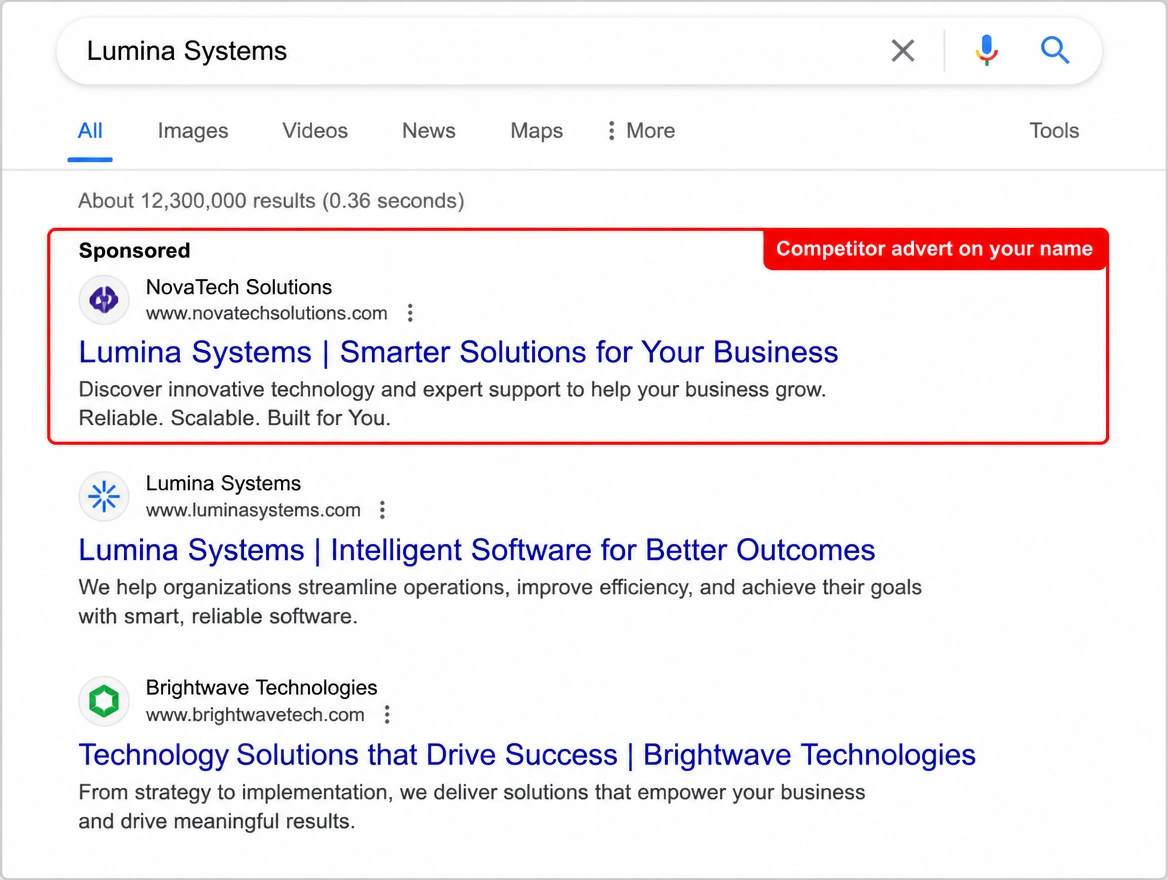This screenshot has width=1168, height=880.
Task: Clear the search query with the X icon
Action: click(903, 51)
